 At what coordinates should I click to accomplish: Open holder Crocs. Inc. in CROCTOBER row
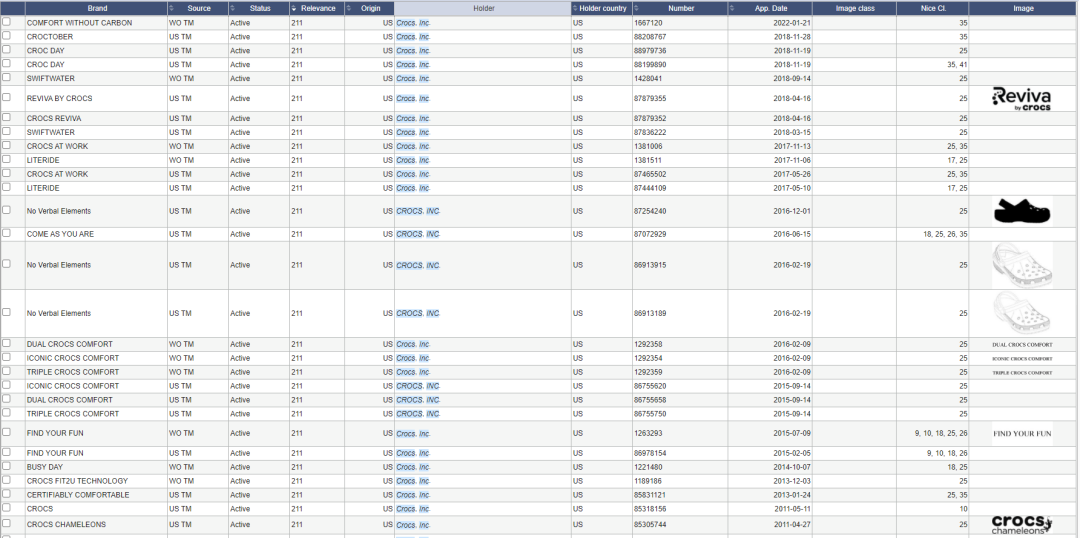click(413, 37)
